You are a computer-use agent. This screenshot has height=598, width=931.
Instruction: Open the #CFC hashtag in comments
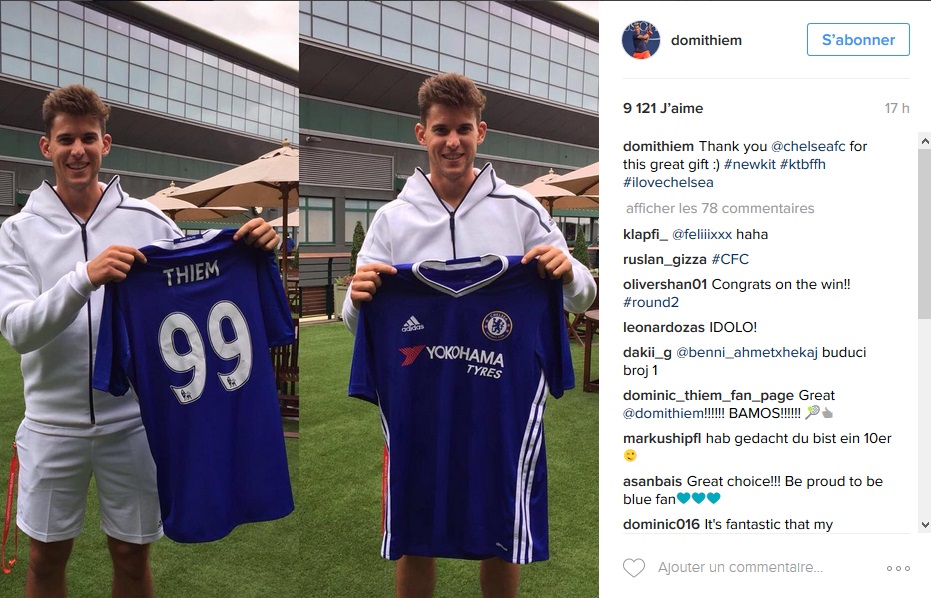pos(730,260)
